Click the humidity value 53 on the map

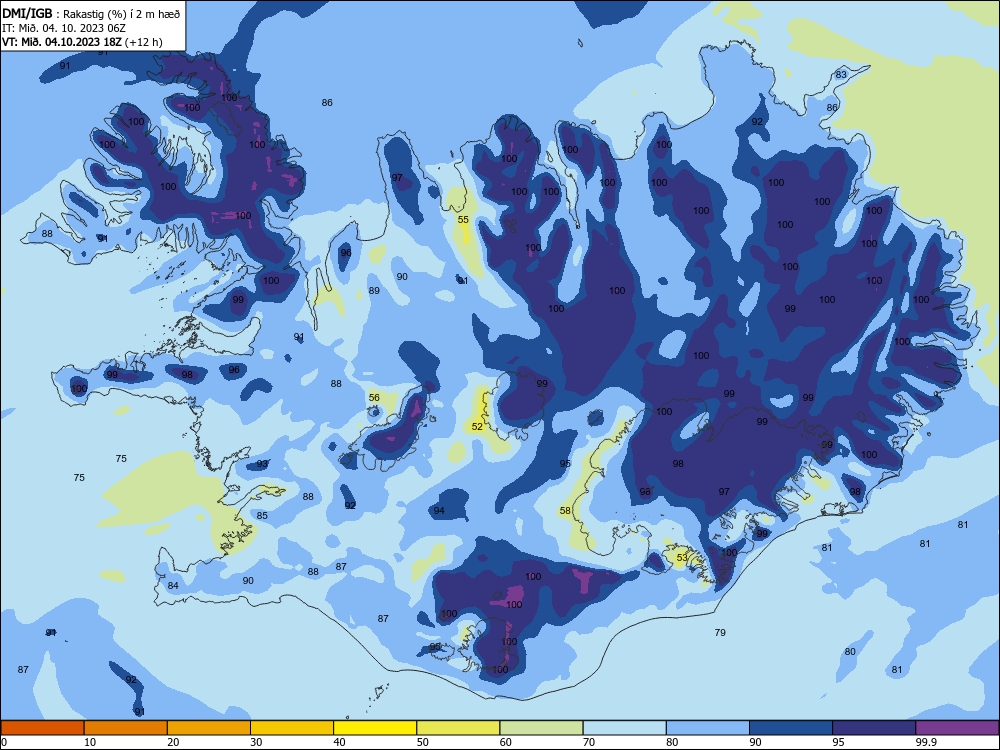682,557
